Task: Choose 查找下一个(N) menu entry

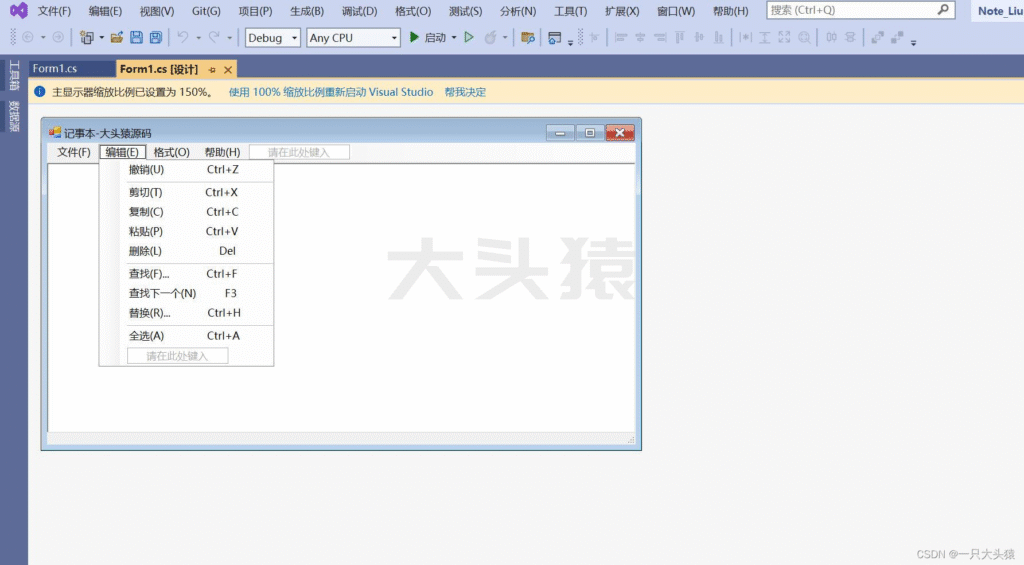Action: 162,293
